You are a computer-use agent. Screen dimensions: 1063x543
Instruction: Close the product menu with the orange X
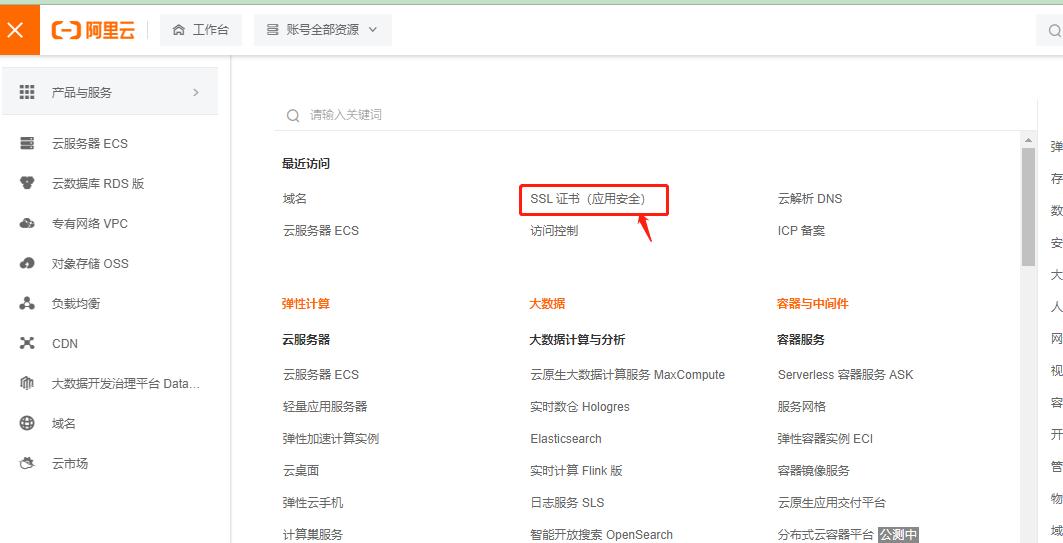(16, 30)
